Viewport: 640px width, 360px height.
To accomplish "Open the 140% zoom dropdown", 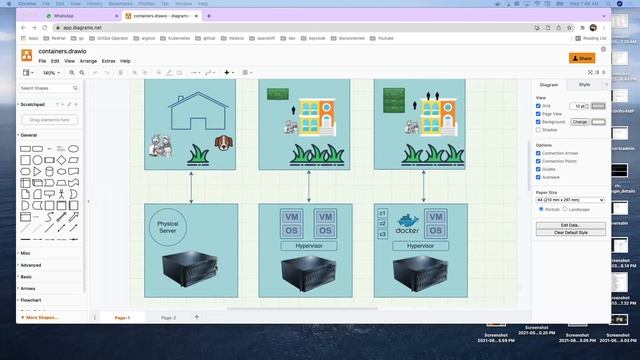I will (x=51, y=73).
